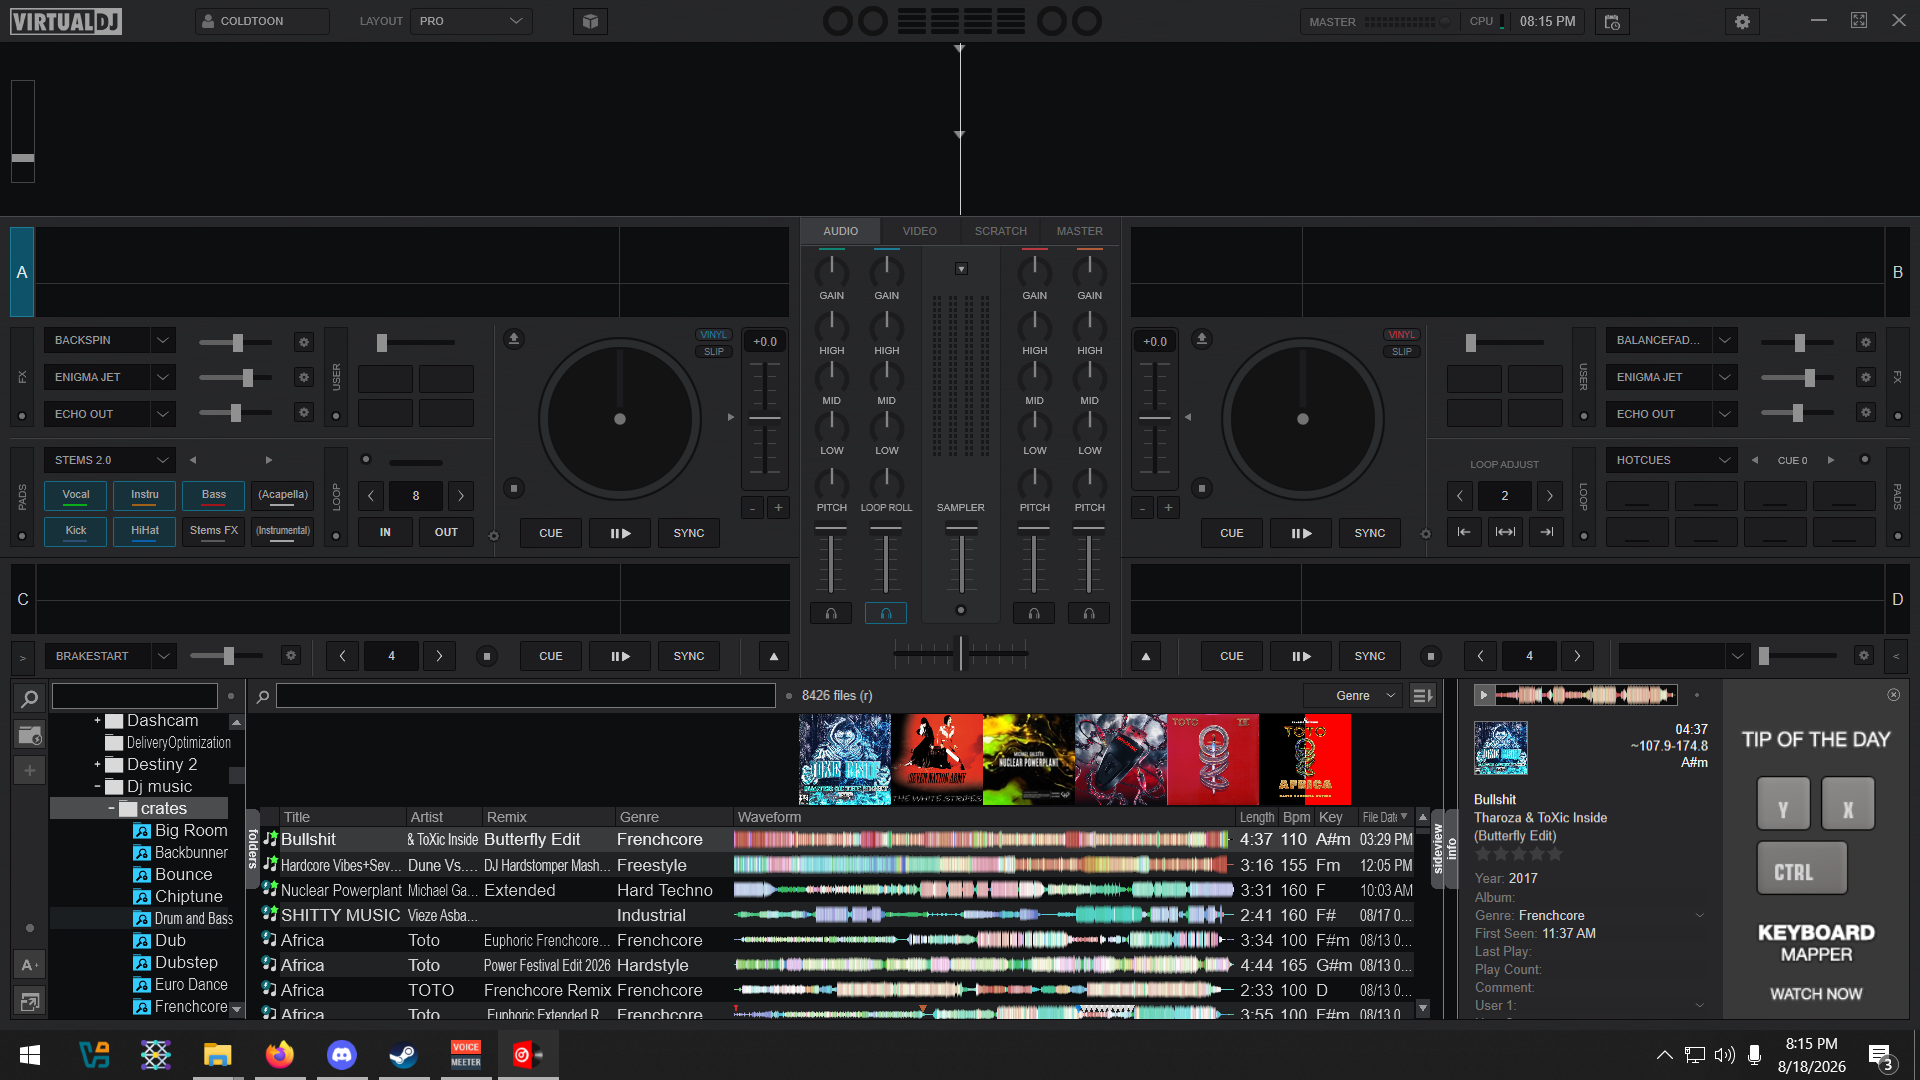1920x1080 pixels.
Task: Toggle Kick stem pad
Action: [x=76, y=531]
